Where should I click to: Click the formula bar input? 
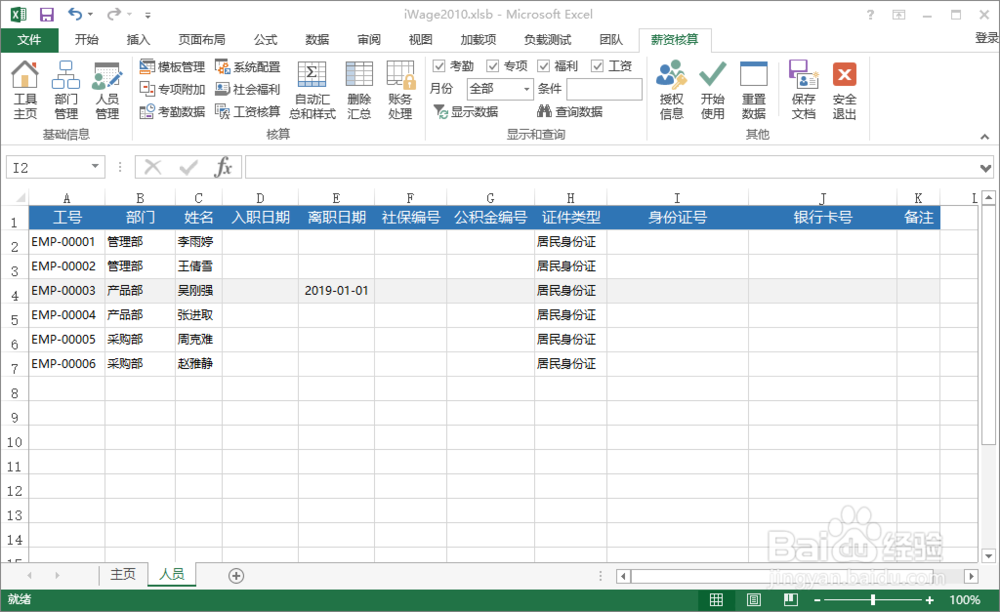click(611, 168)
